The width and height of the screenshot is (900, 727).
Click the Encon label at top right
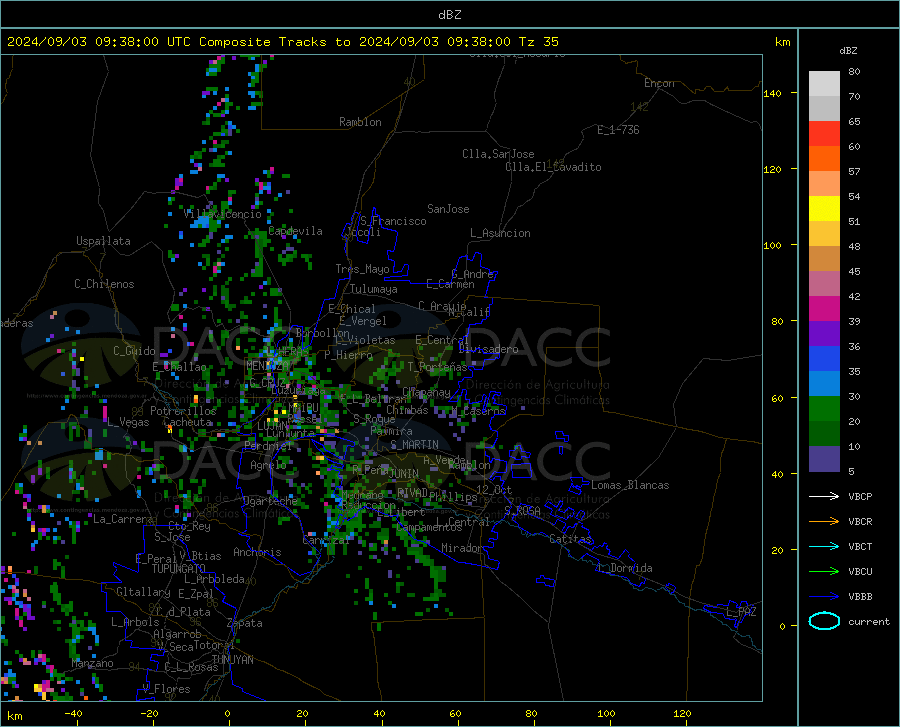pyautogui.click(x=659, y=83)
